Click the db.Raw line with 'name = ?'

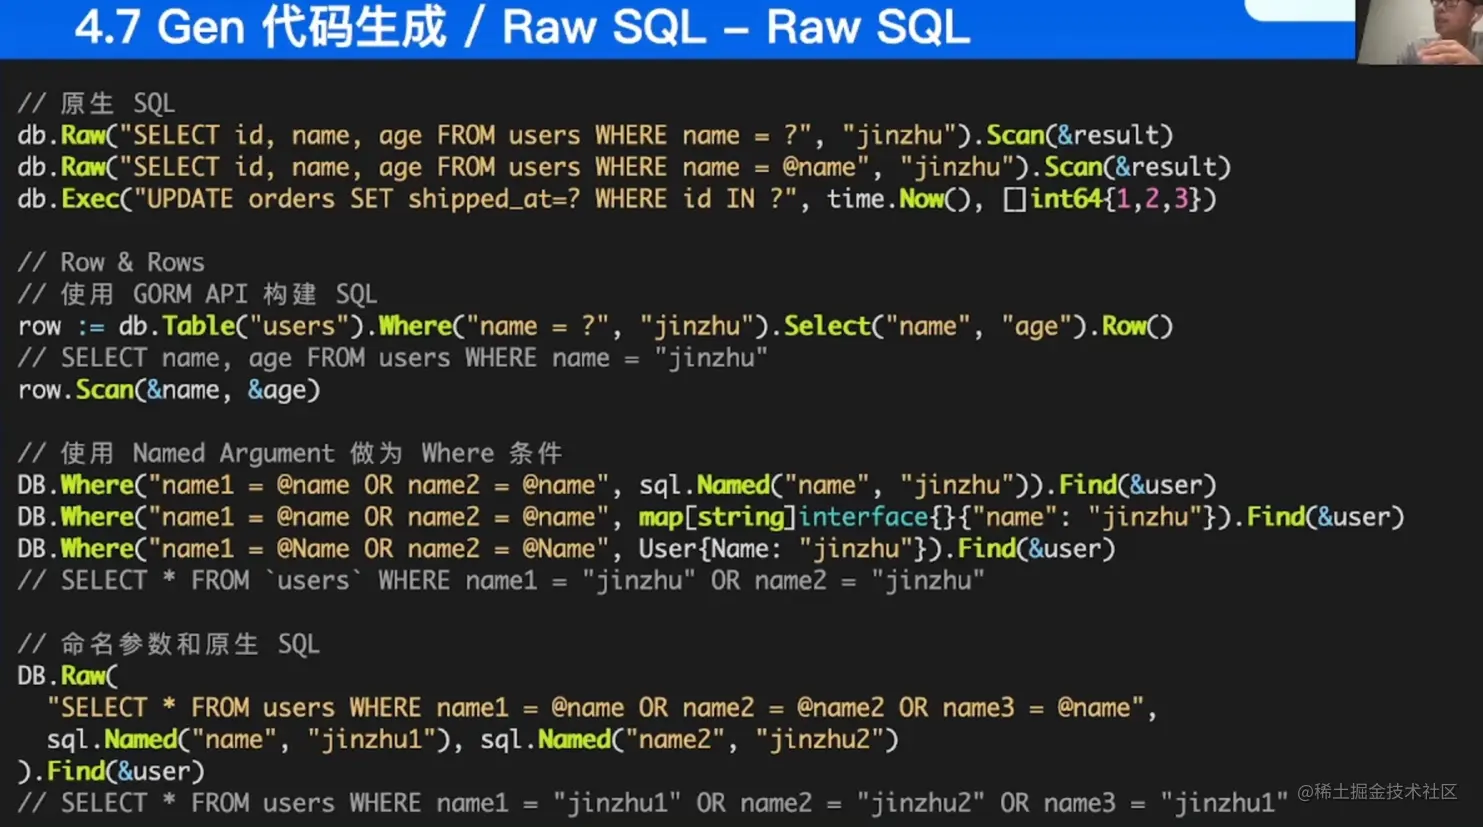coord(595,136)
